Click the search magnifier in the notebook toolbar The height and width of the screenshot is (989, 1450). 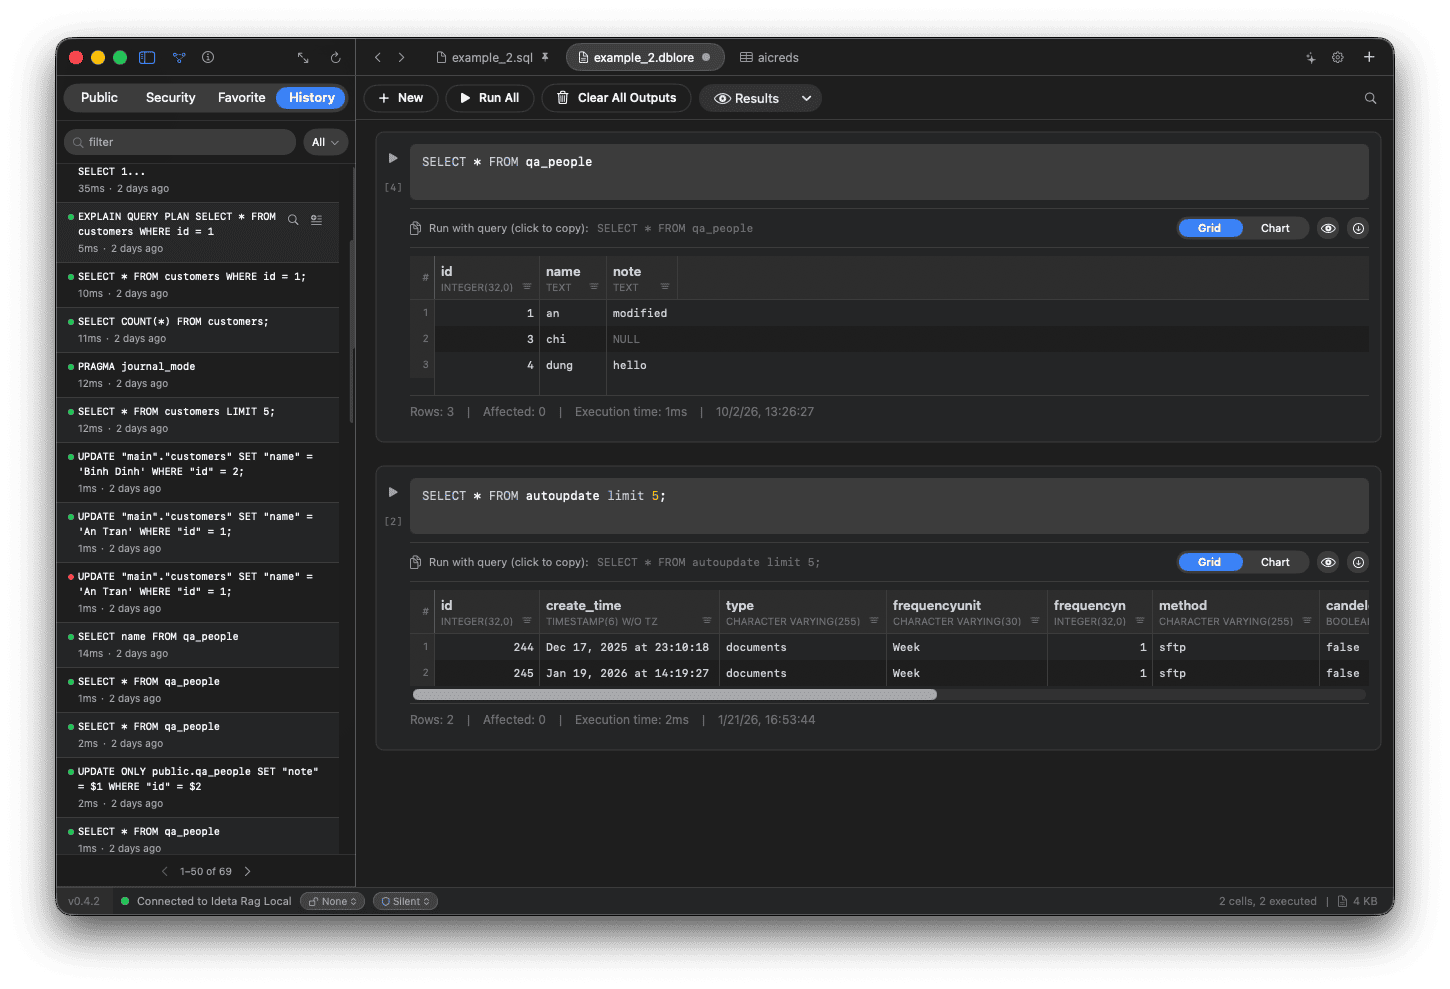click(x=1370, y=98)
